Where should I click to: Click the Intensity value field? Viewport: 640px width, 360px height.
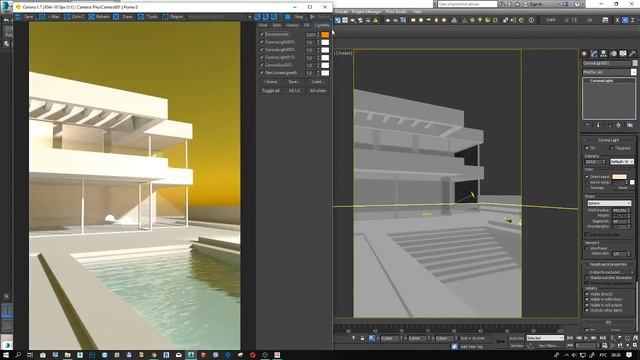click(593, 162)
